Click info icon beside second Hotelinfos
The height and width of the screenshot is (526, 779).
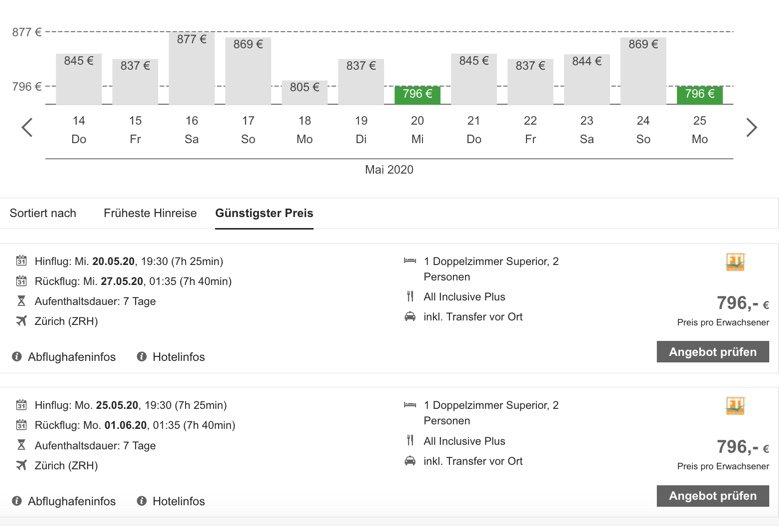[142, 501]
